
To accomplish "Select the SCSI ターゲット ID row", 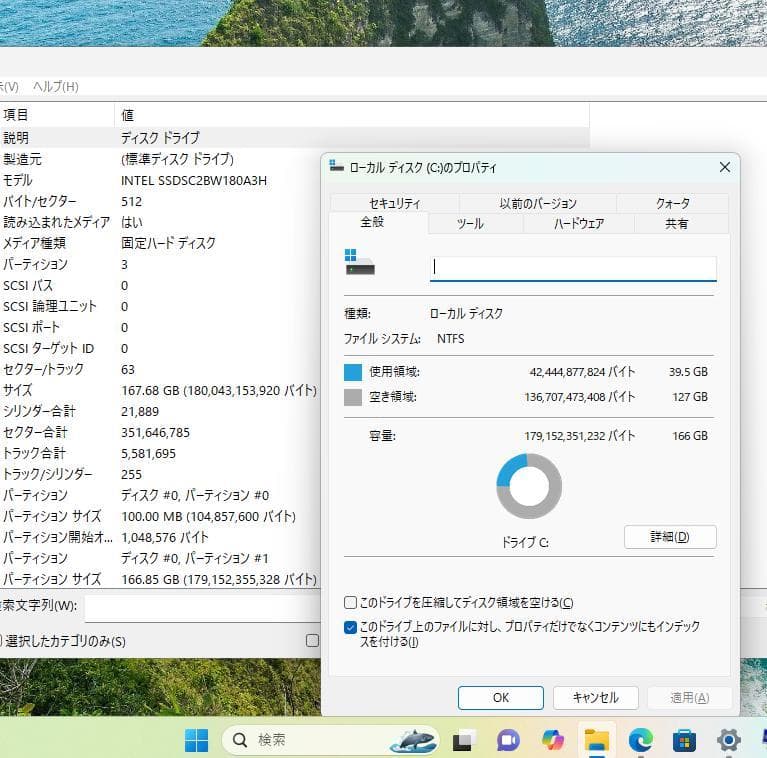I will click(x=160, y=348).
